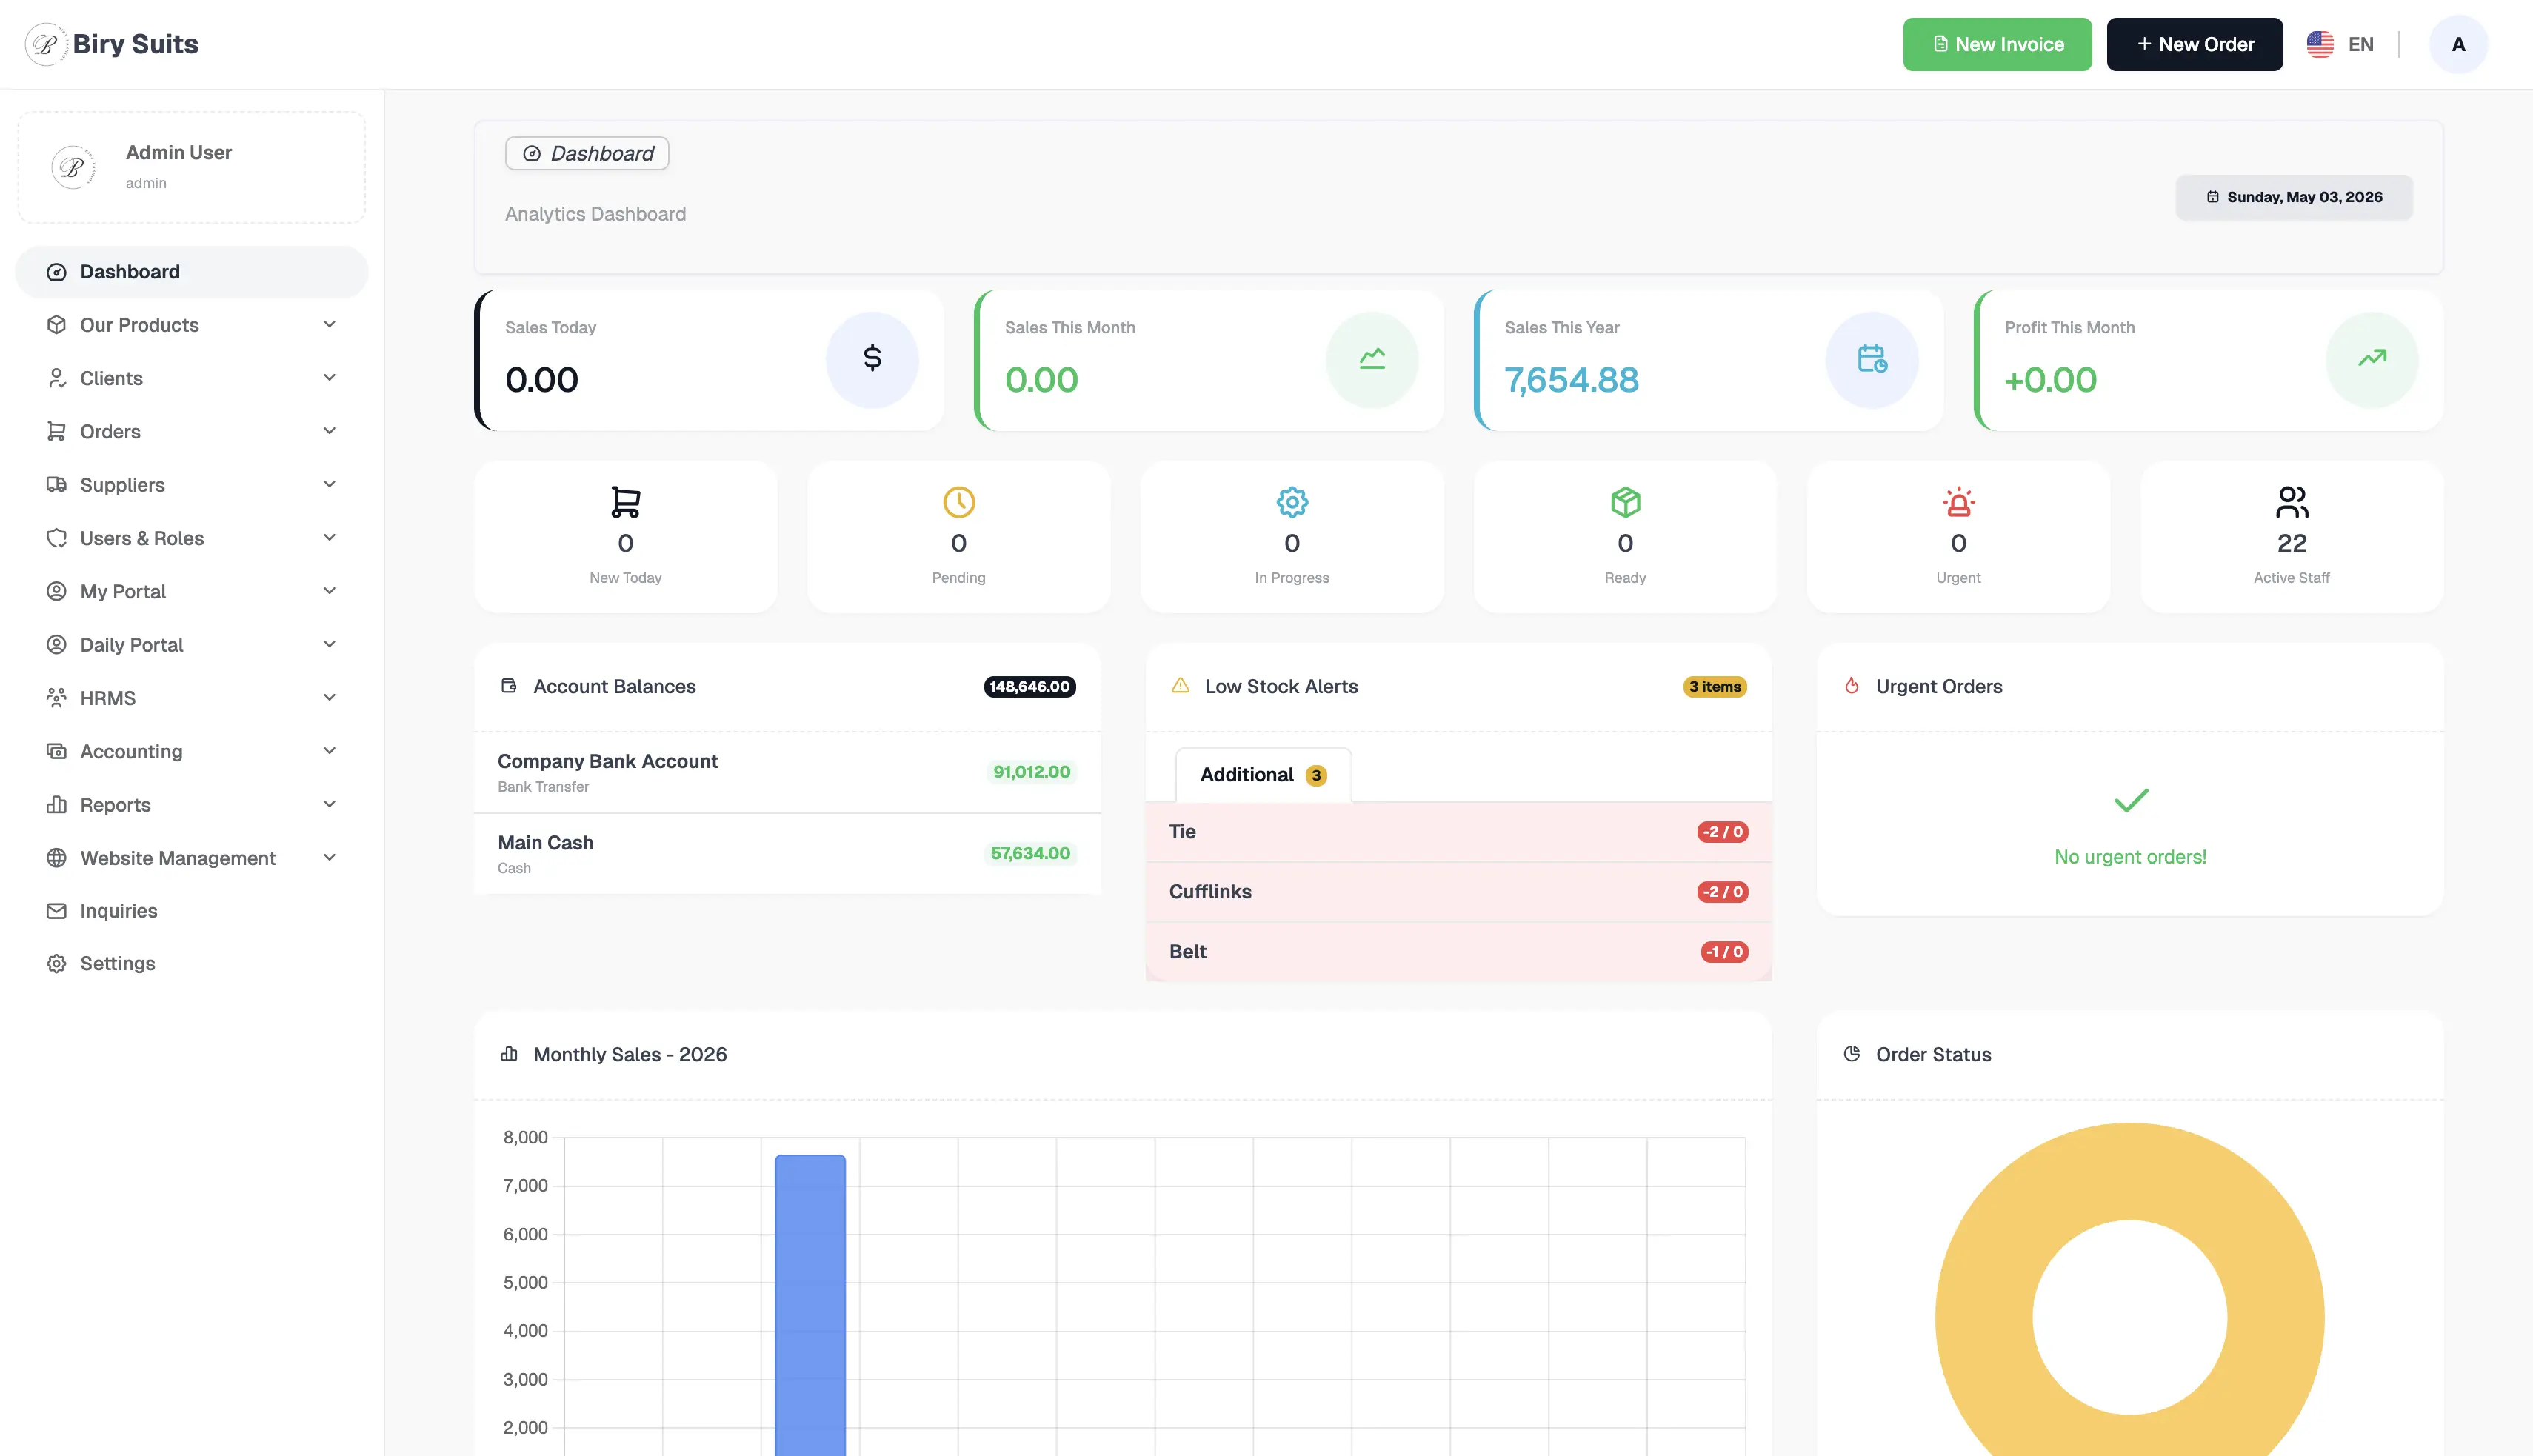The image size is (2533, 1456).
Task: Expand the Website Management chevron
Action: (329, 858)
